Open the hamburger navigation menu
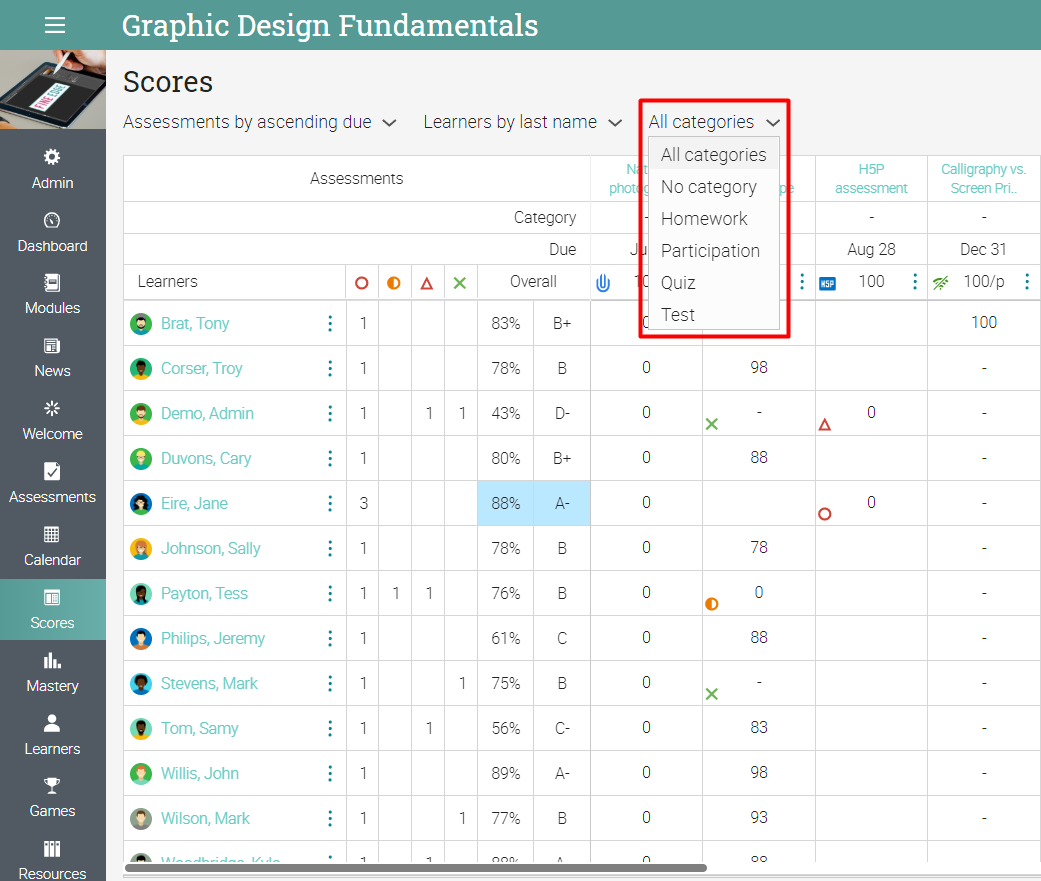The height and width of the screenshot is (881, 1041). (x=54, y=25)
